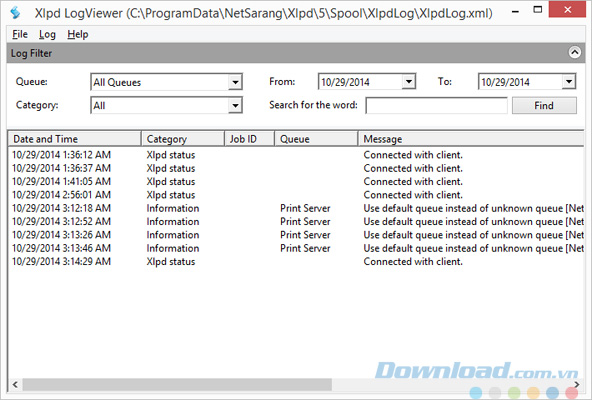This screenshot has height=400, width=592.
Task: Click the Find button
Action: 544,105
